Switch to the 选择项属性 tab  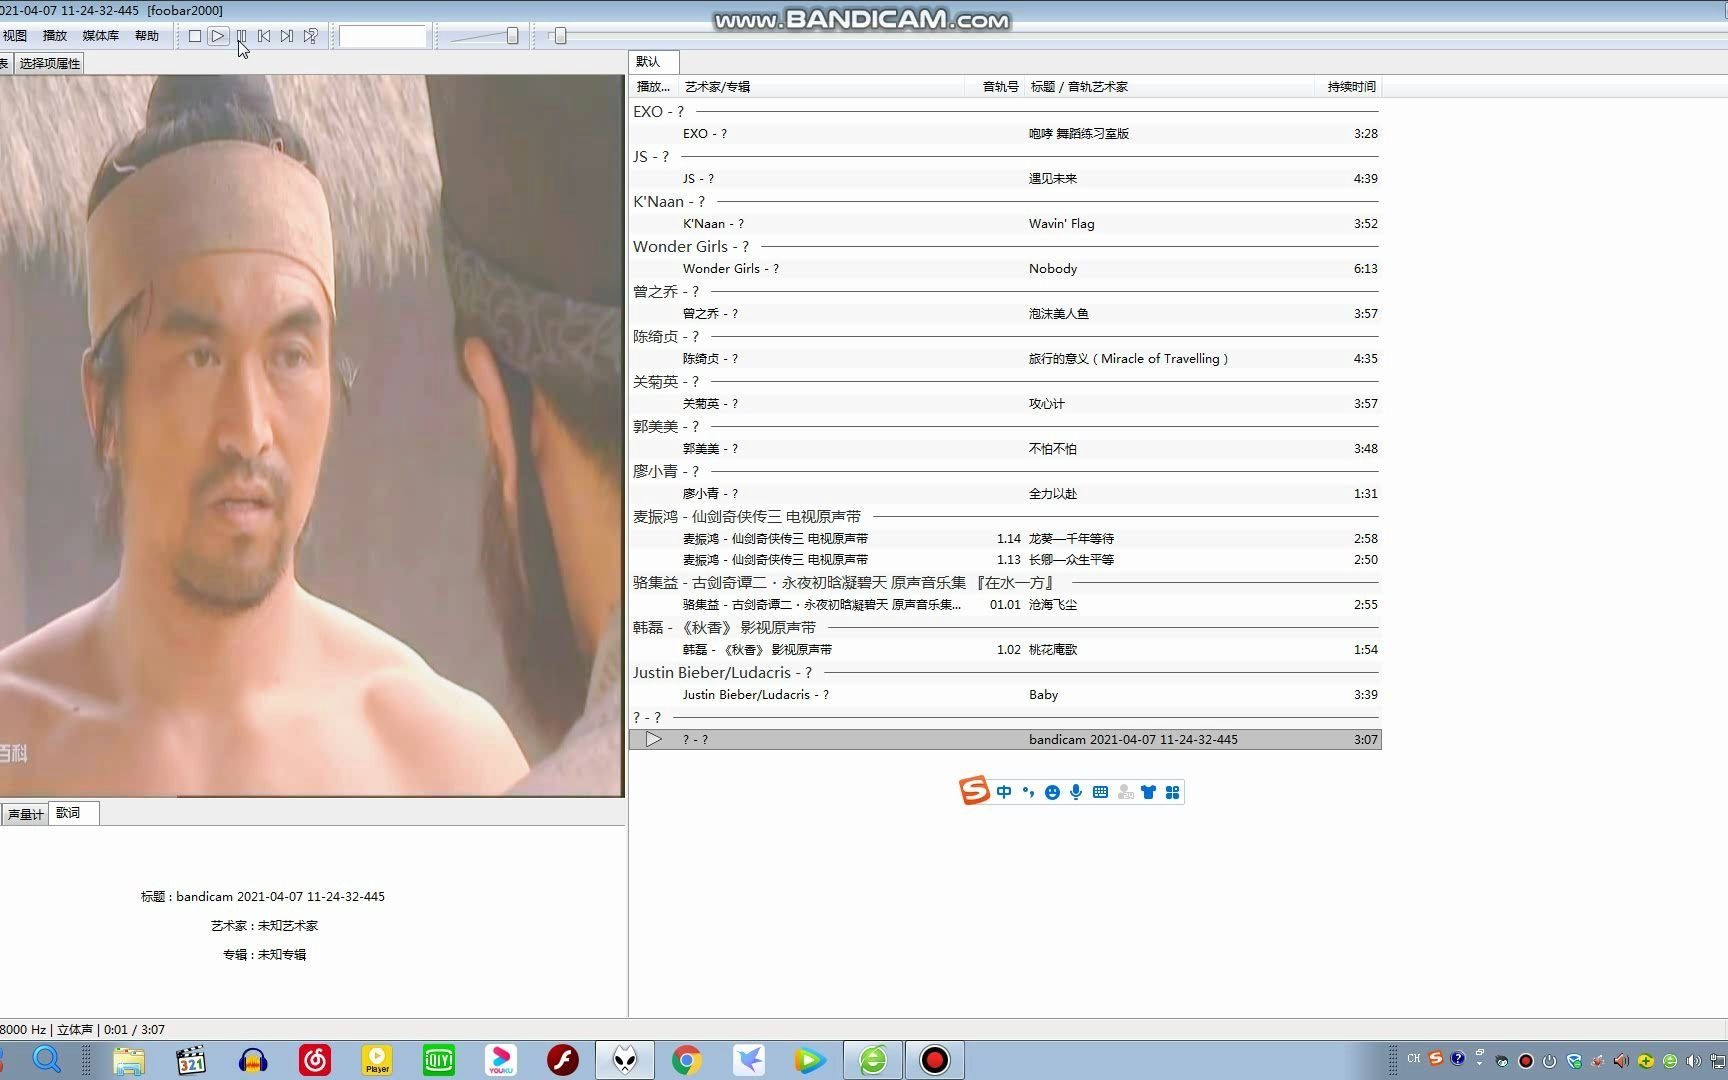point(49,63)
